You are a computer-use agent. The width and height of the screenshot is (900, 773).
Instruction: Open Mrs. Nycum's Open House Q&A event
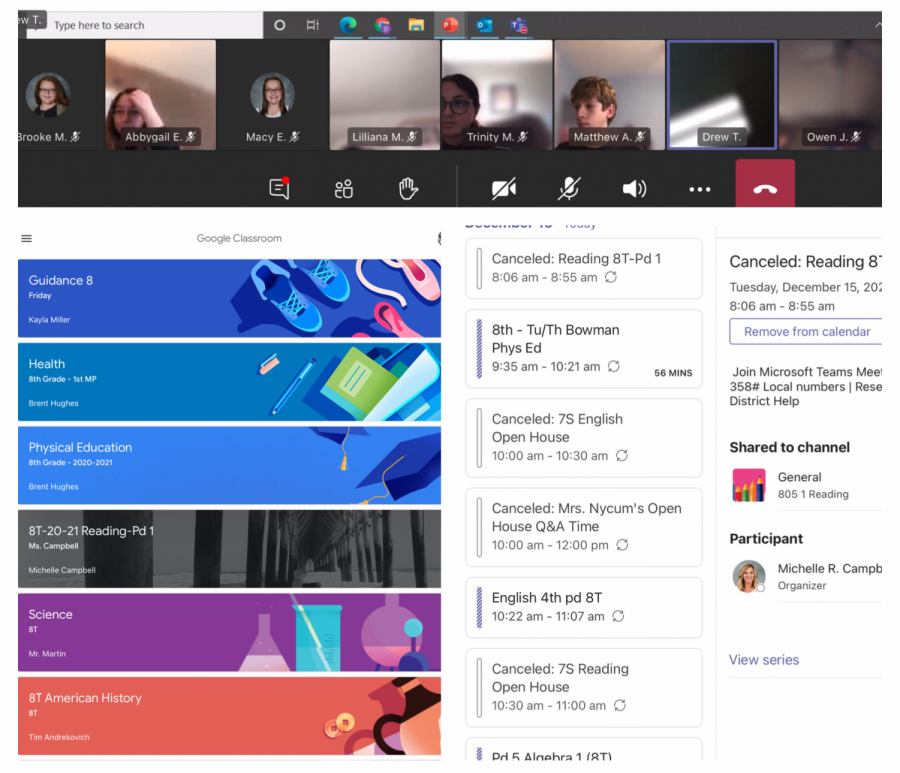click(x=584, y=527)
